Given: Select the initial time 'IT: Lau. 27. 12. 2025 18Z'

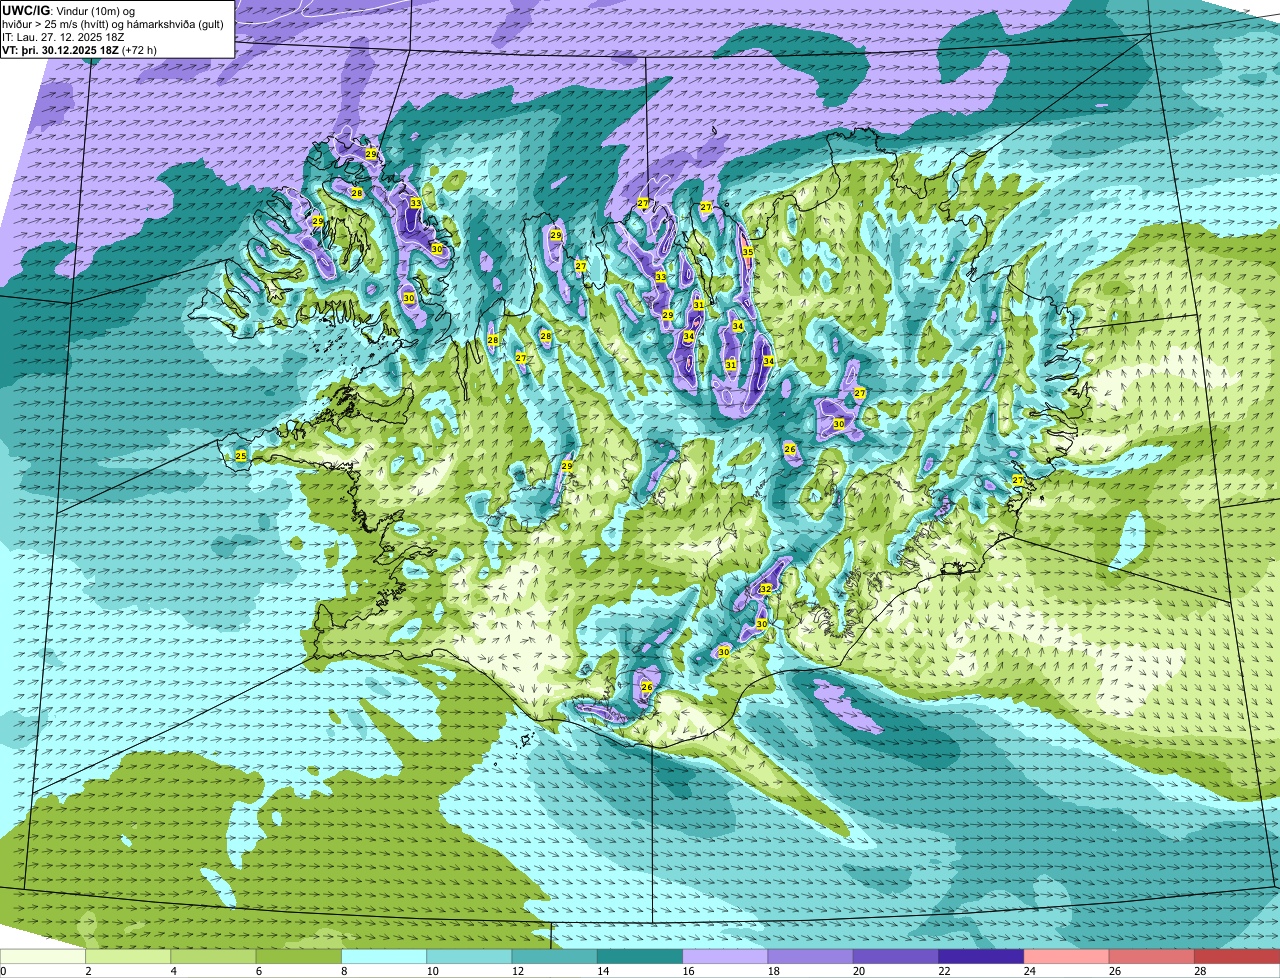Looking at the screenshot, I should tap(63, 37).
